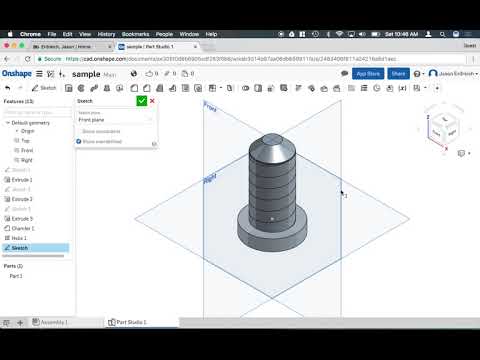480x360 pixels.
Task: Click the links counter icon
Action: click(x=170, y=73)
